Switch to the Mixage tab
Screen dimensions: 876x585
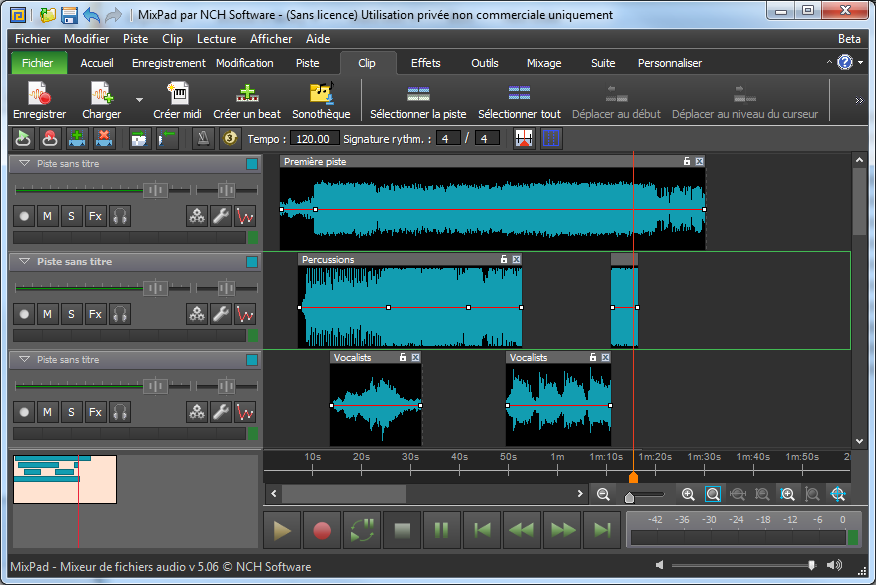tap(544, 63)
